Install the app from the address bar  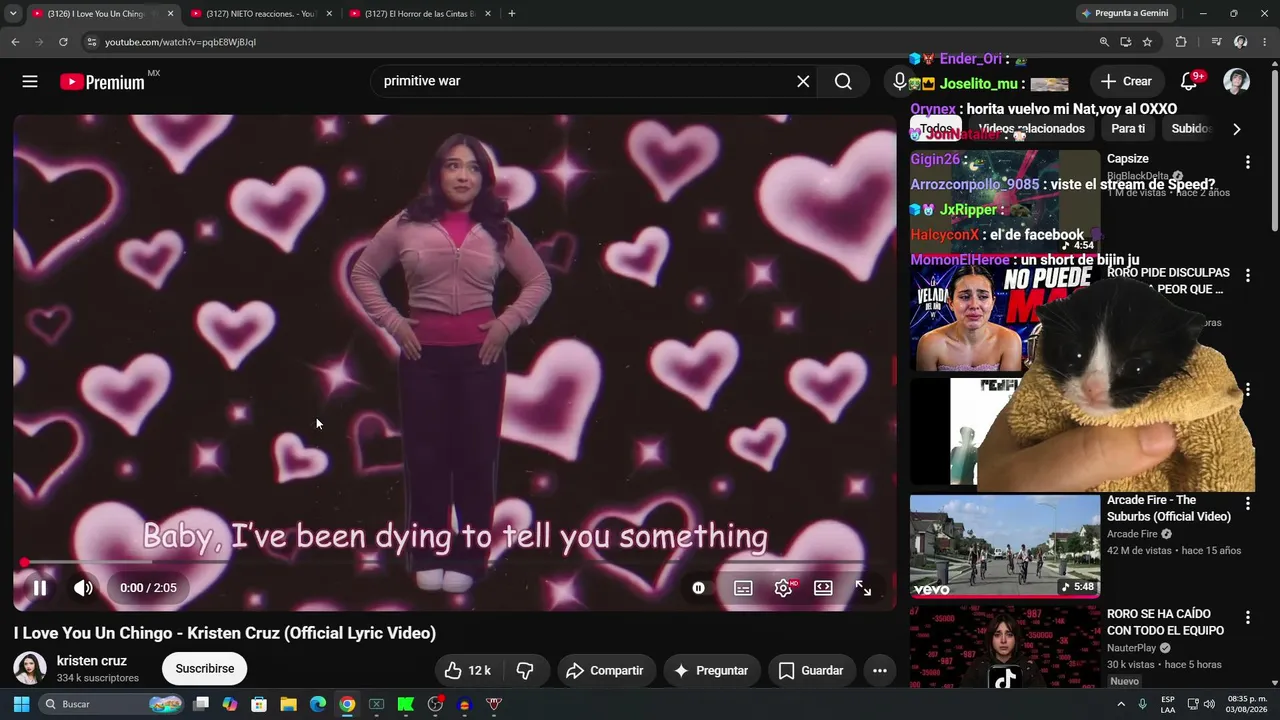1126,42
